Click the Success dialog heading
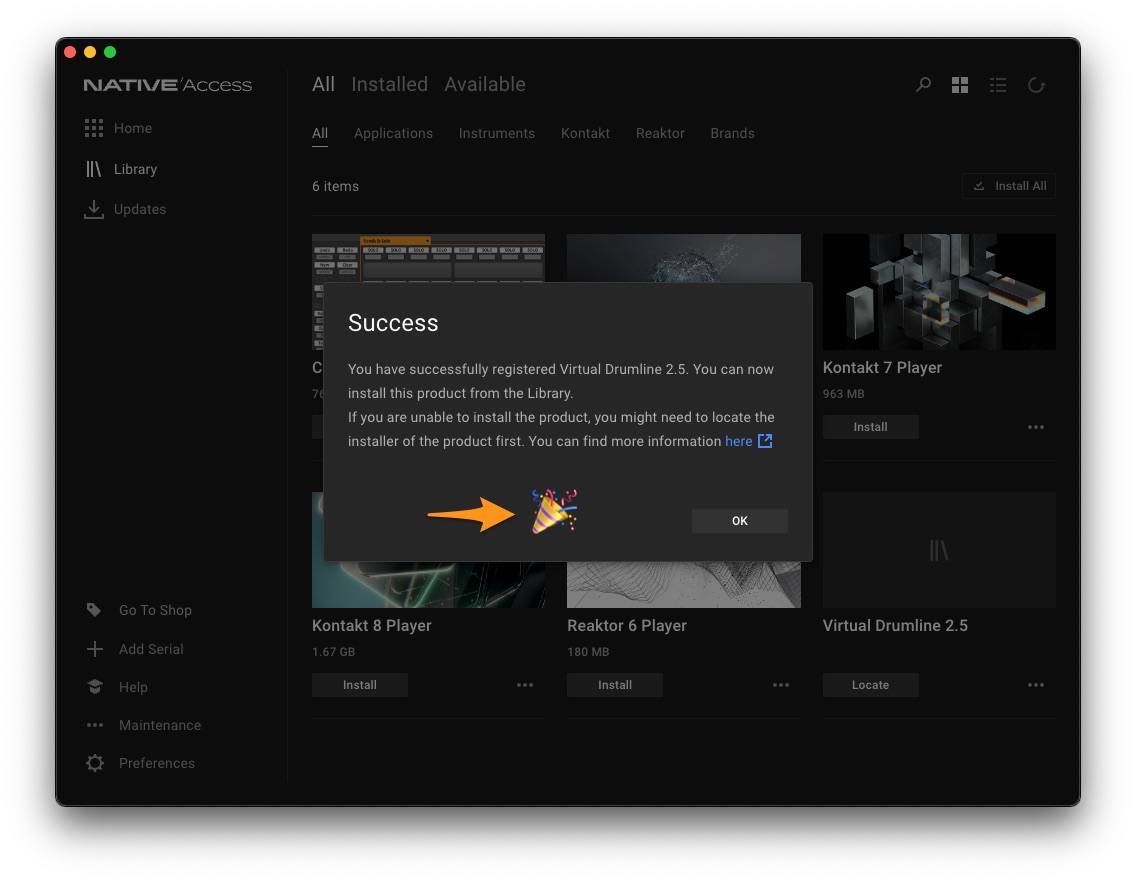 (x=393, y=322)
